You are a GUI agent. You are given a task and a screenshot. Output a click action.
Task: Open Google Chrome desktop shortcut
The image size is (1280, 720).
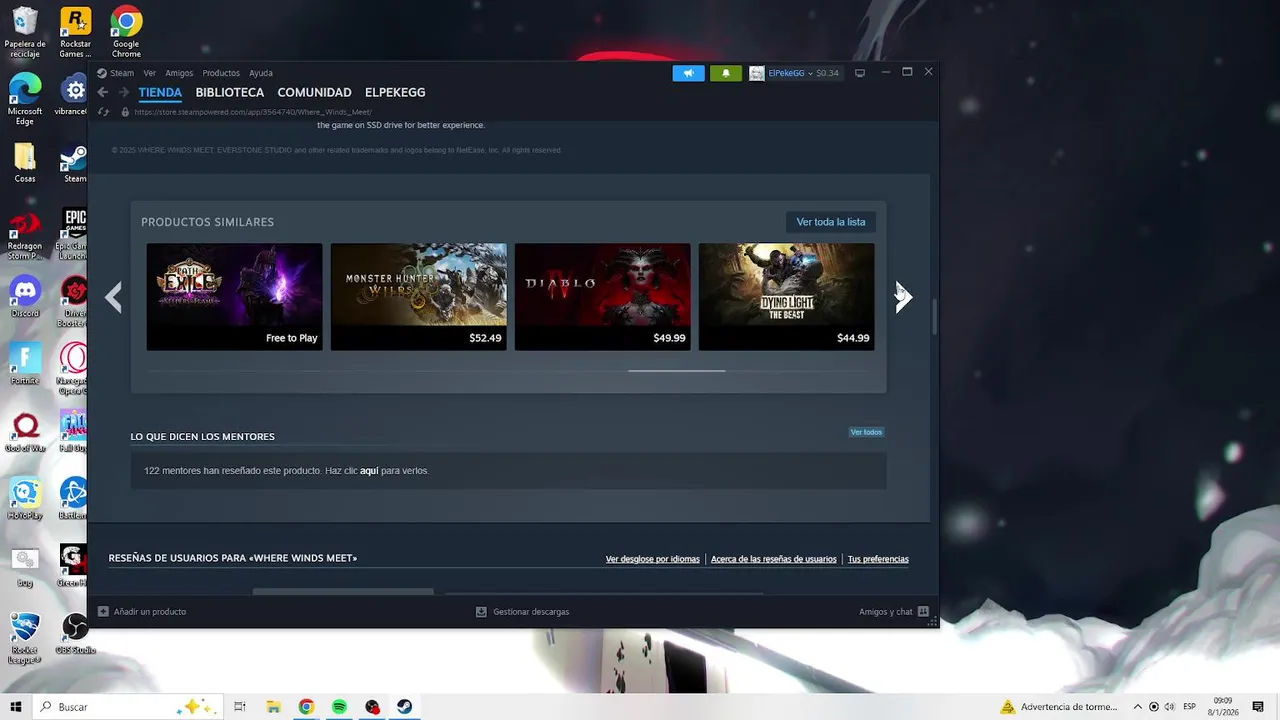[x=126, y=33]
